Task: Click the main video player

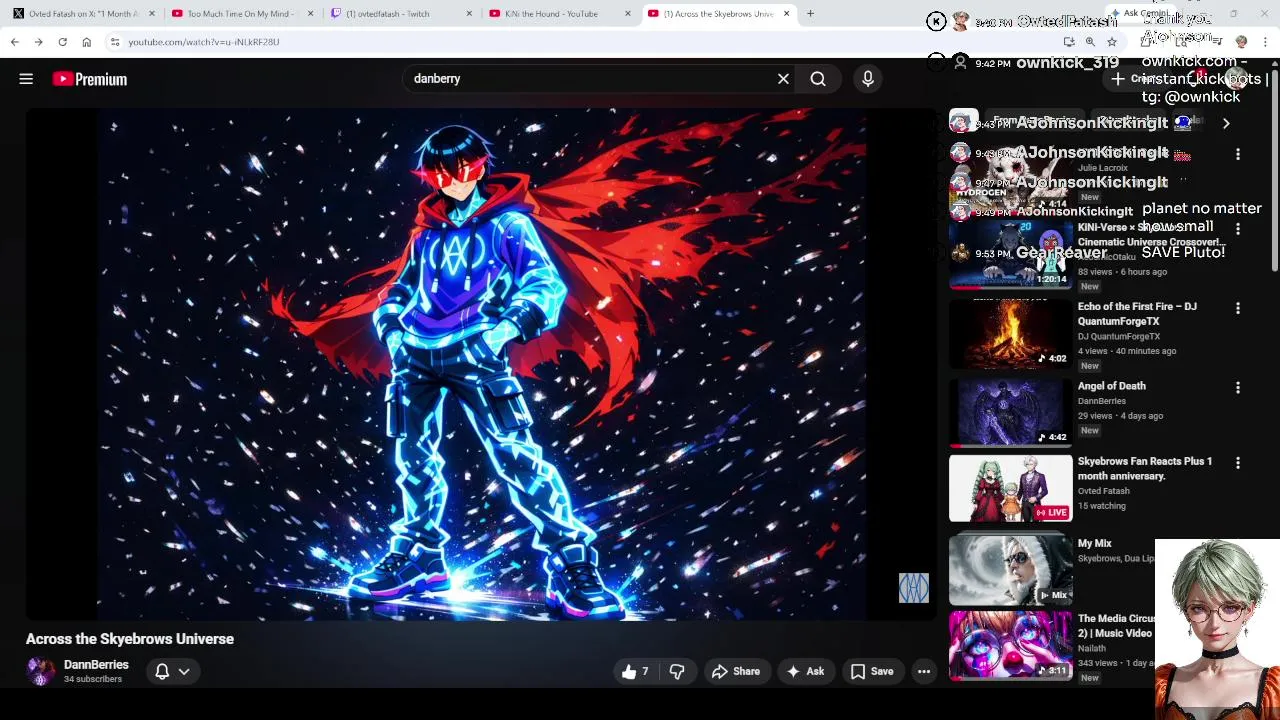Action: (x=482, y=365)
